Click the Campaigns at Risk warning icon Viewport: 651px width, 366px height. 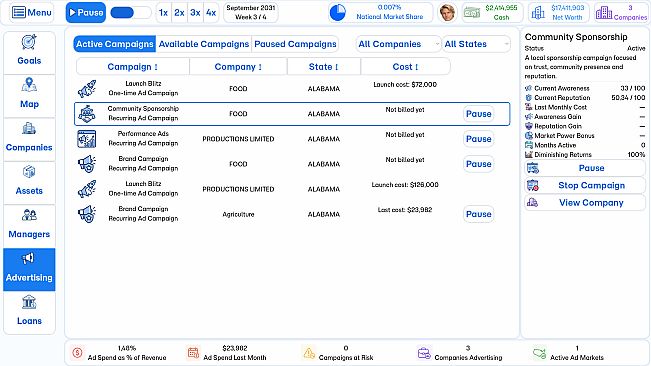309,353
